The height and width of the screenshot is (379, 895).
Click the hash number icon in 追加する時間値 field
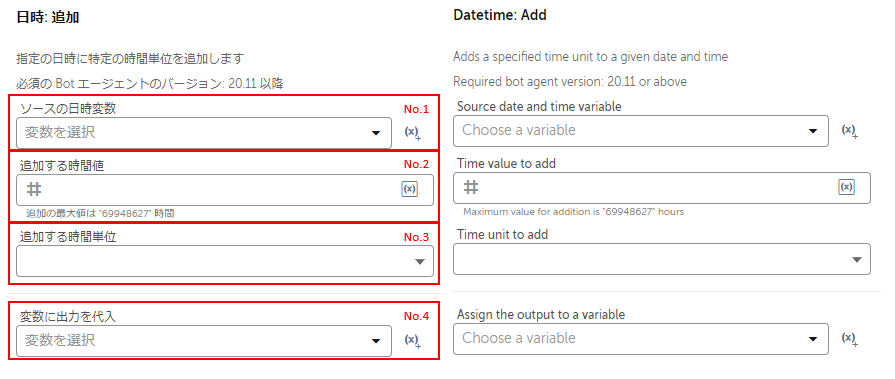pyautogui.click(x=34, y=190)
